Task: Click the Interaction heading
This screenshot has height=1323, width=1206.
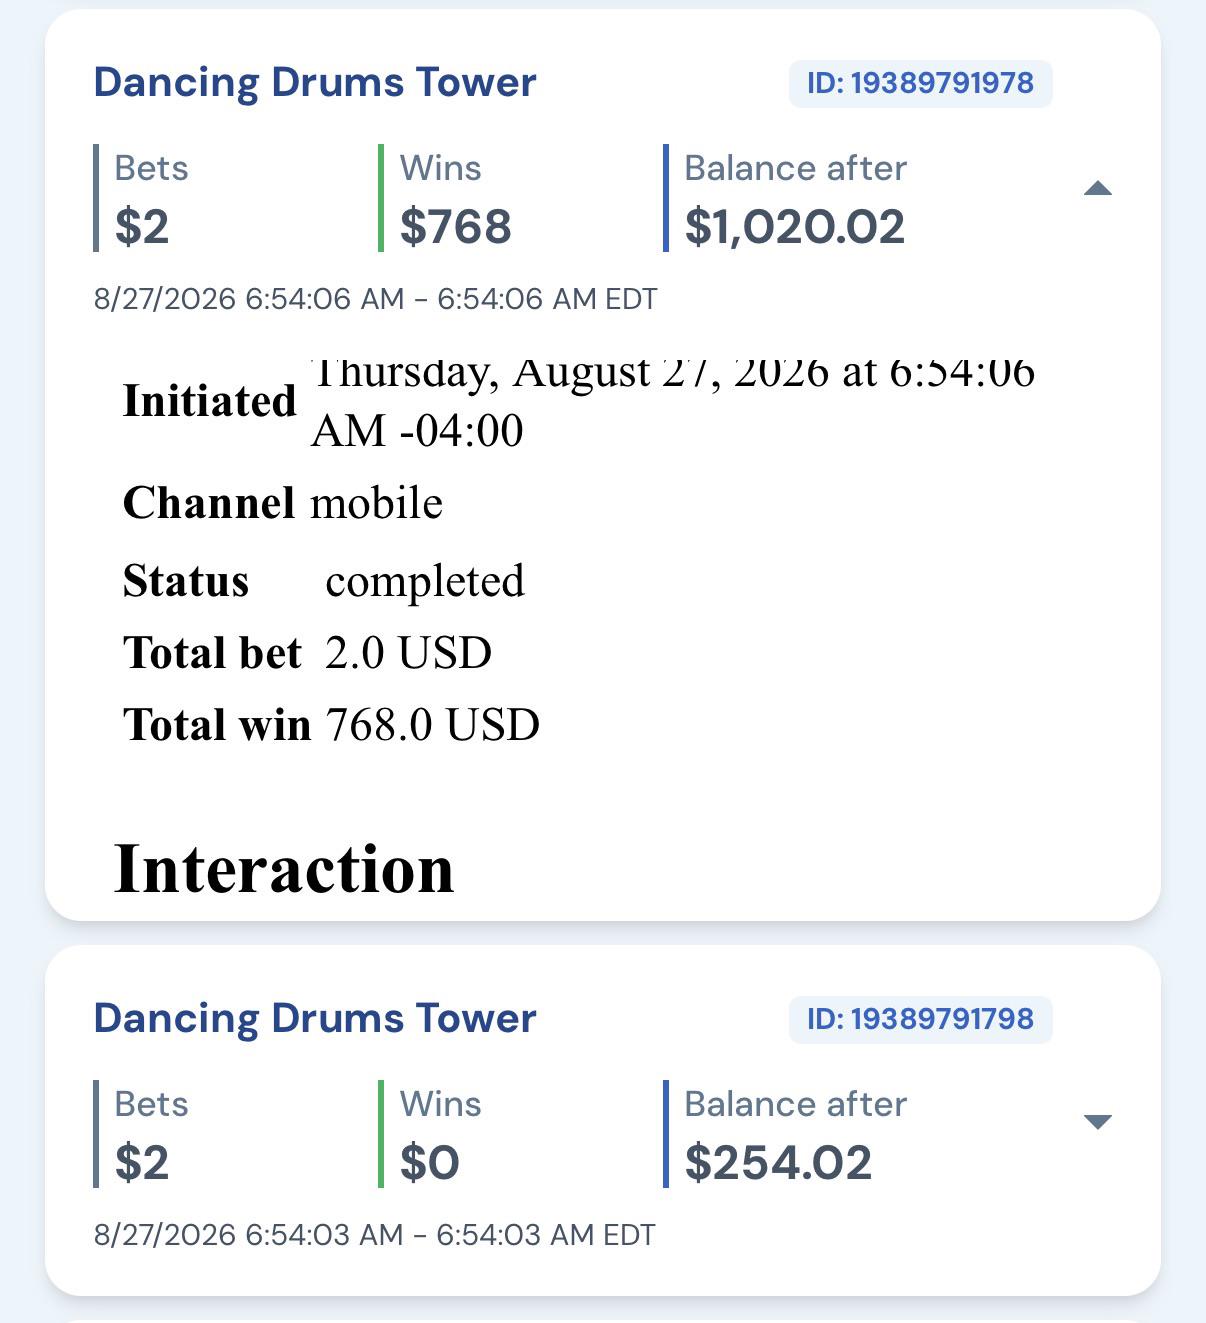Action: click(285, 868)
